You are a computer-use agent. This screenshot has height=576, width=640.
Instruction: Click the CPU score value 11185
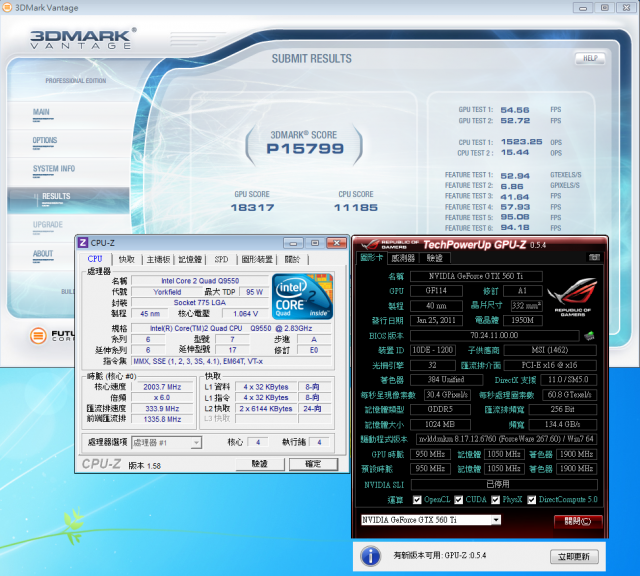tap(356, 208)
